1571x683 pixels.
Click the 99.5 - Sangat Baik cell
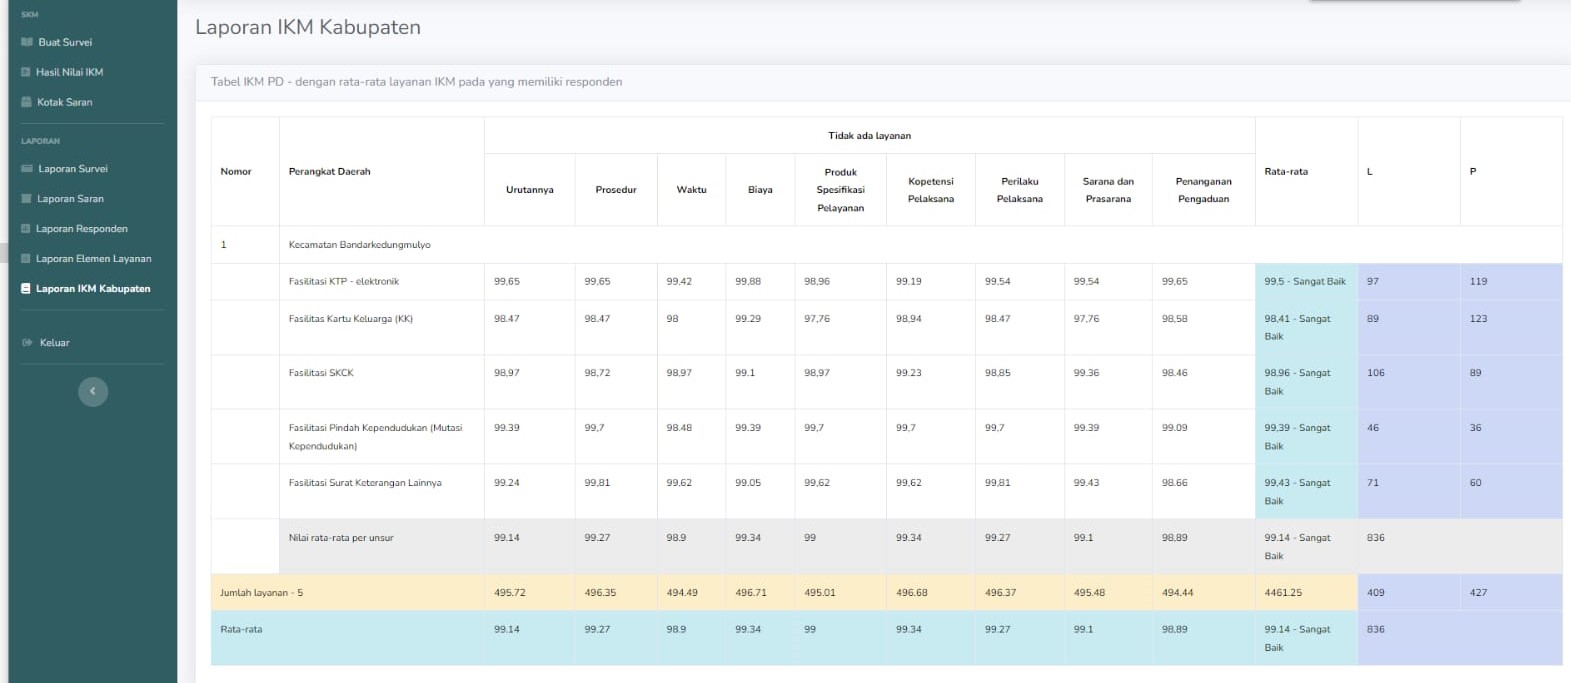pyautogui.click(x=1305, y=282)
